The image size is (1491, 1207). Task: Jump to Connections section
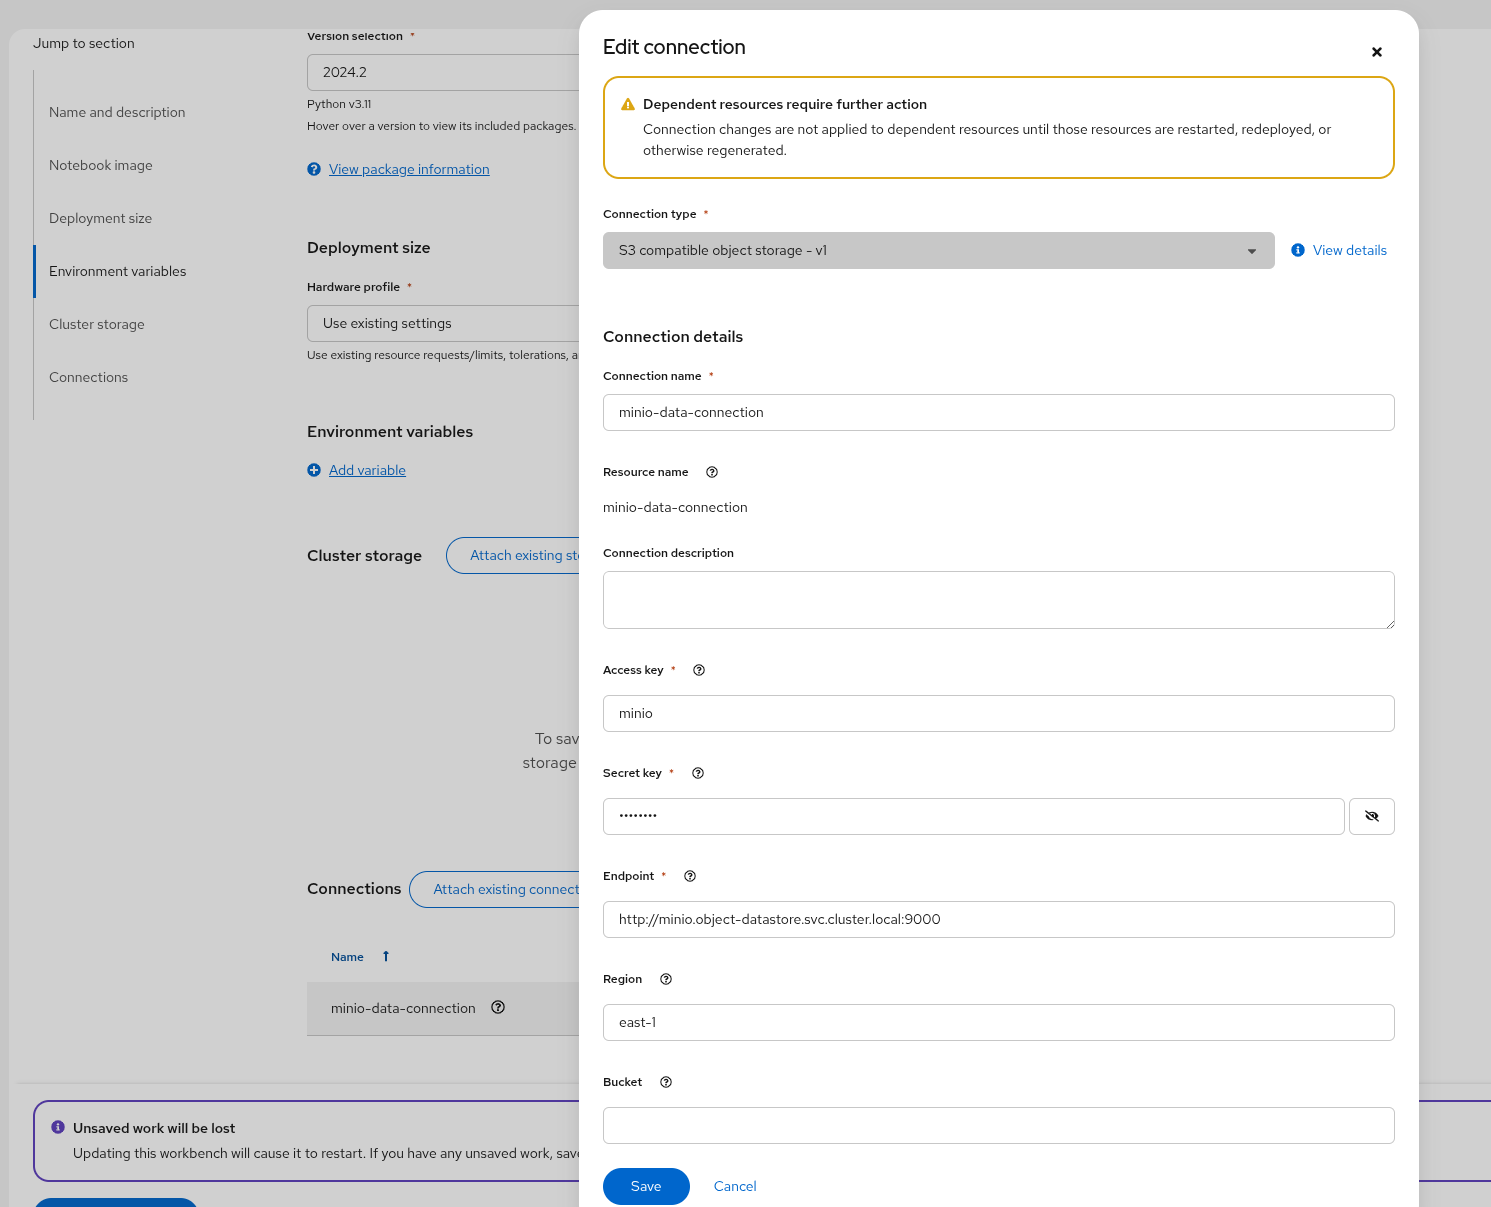(88, 377)
